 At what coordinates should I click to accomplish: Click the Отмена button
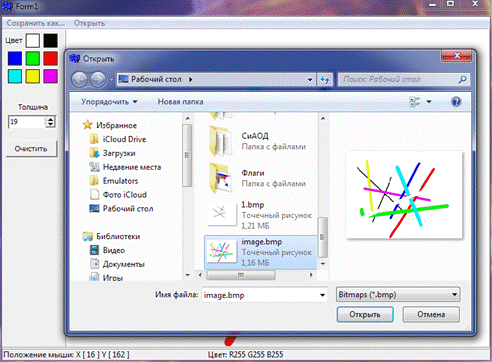(431, 314)
